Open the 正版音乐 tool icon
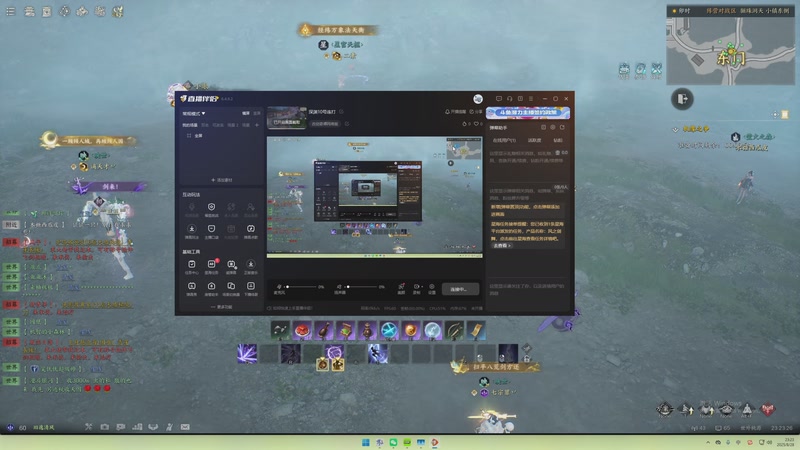 coord(251,265)
